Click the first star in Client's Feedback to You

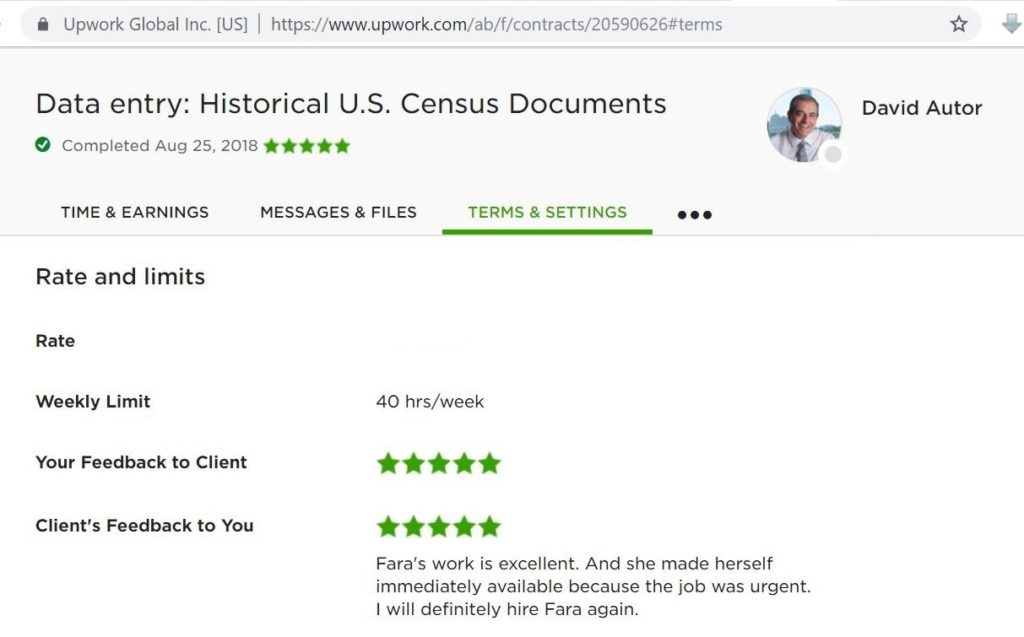coord(389,525)
